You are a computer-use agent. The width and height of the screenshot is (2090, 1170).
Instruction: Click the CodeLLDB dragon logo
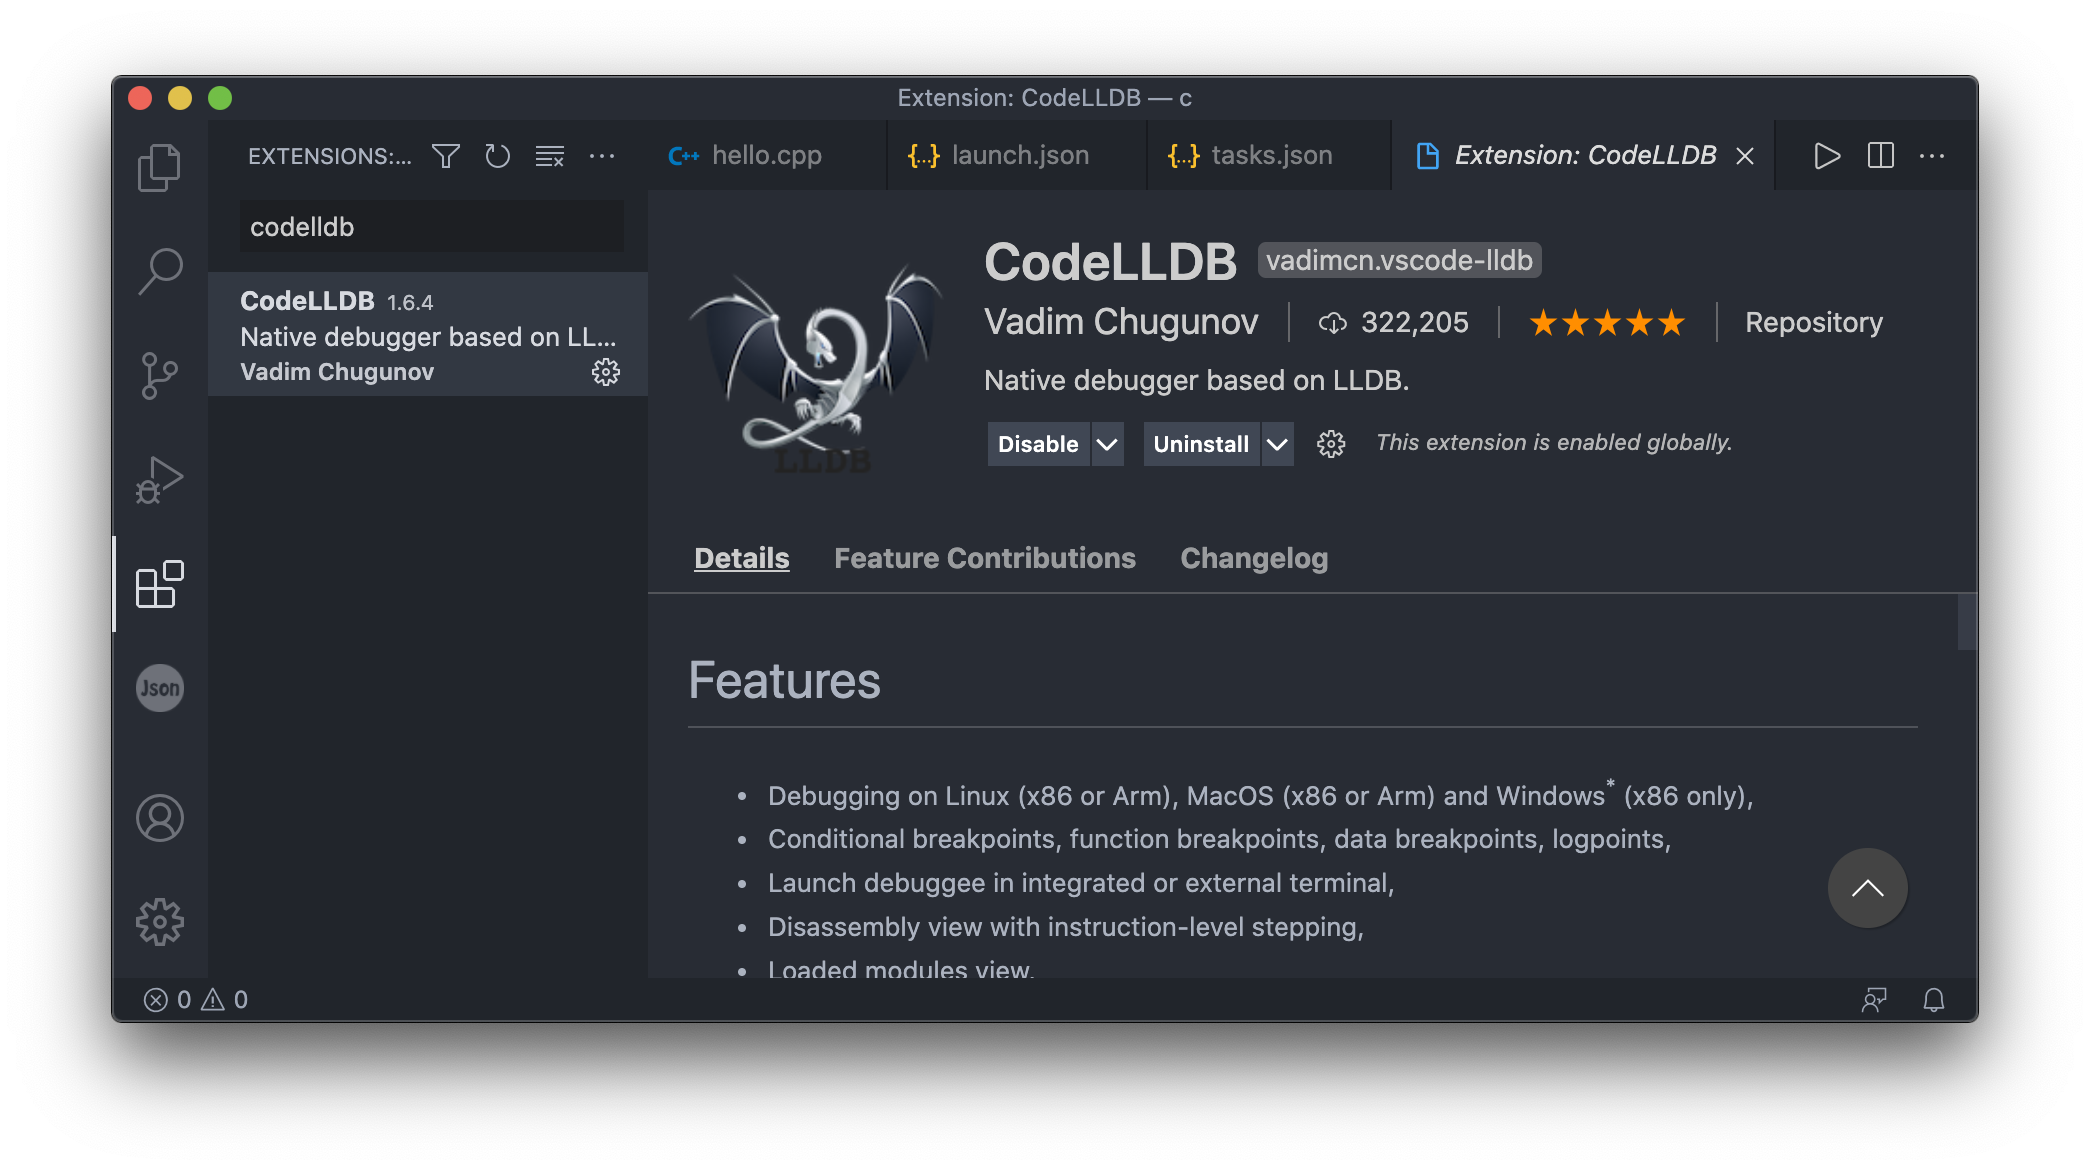814,366
